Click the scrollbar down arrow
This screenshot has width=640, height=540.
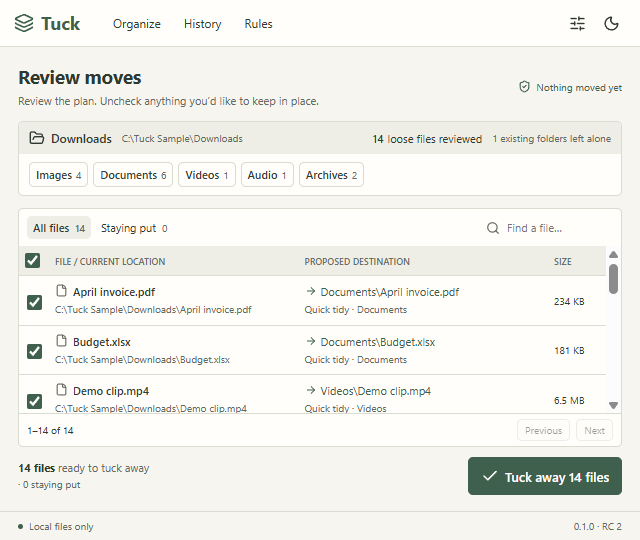[613, 405]
